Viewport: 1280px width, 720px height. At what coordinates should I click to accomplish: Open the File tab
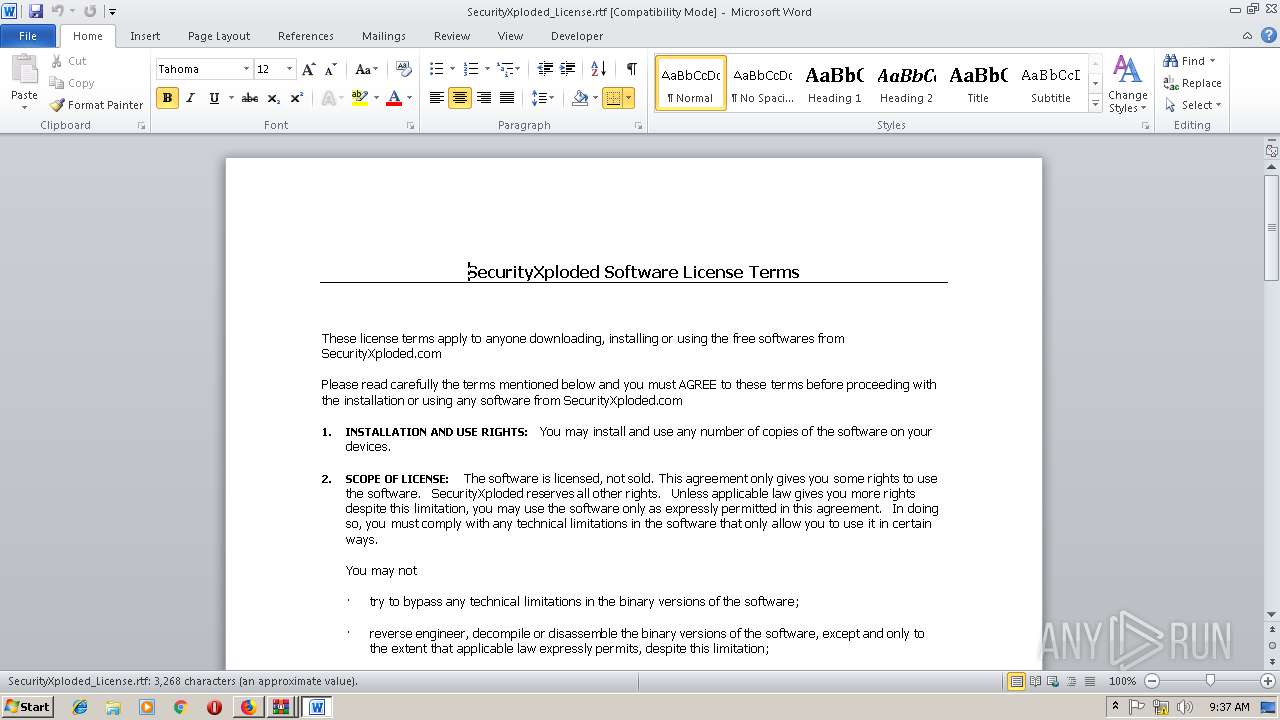click(x=28, y=36)
